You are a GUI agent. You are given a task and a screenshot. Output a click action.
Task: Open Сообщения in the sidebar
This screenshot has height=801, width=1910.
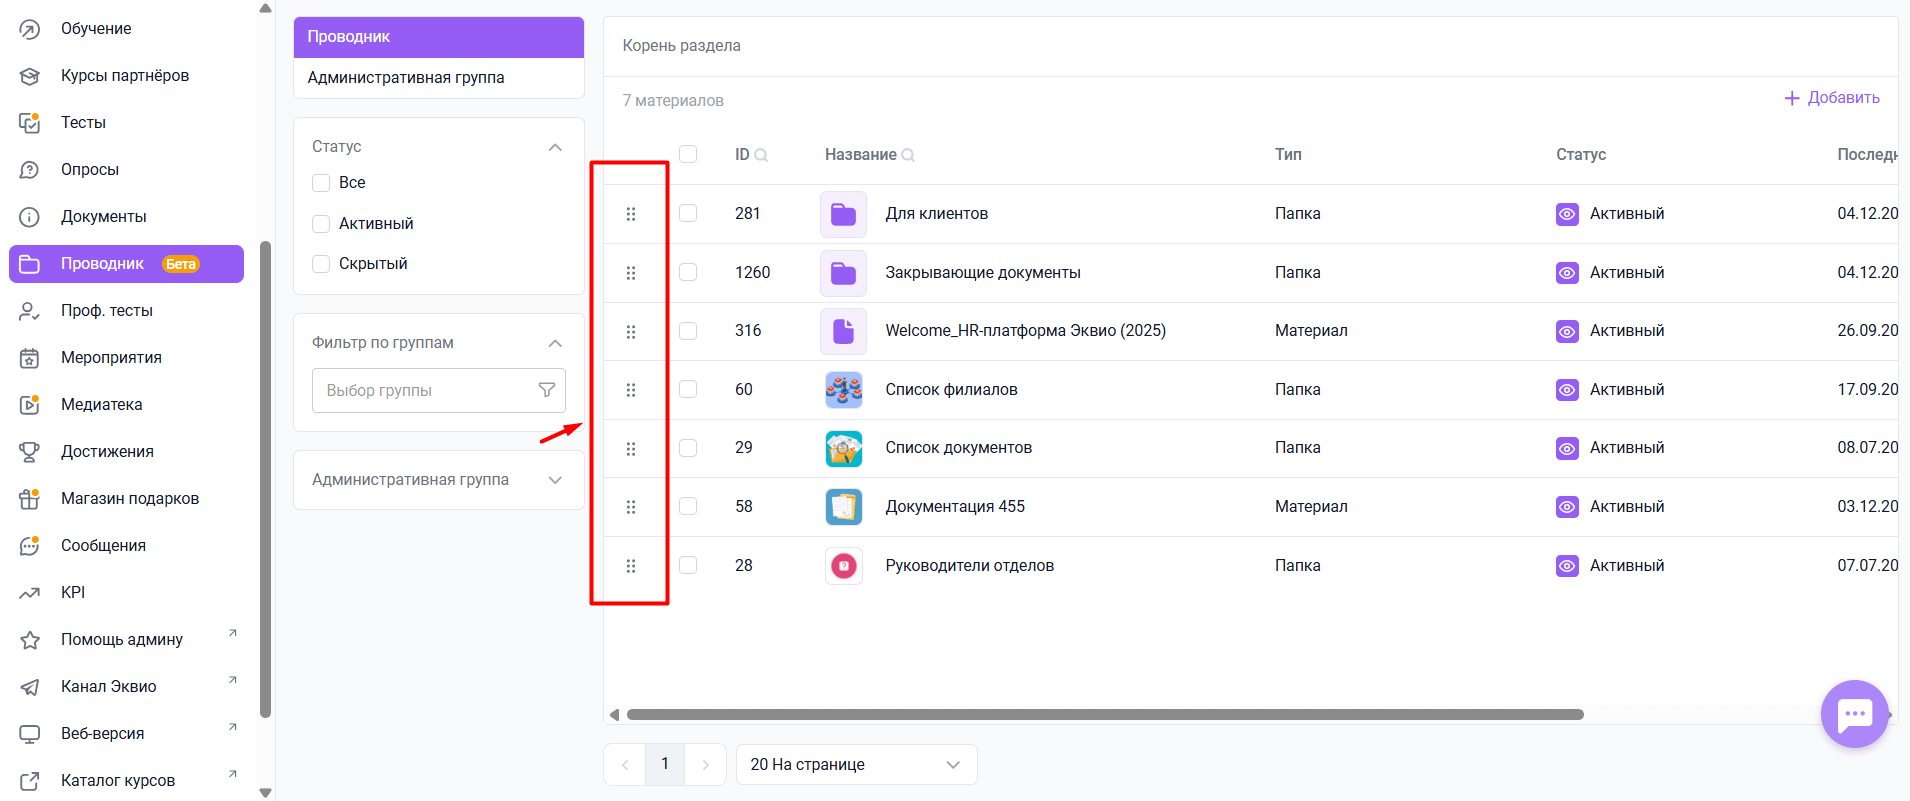pos(126,546)
